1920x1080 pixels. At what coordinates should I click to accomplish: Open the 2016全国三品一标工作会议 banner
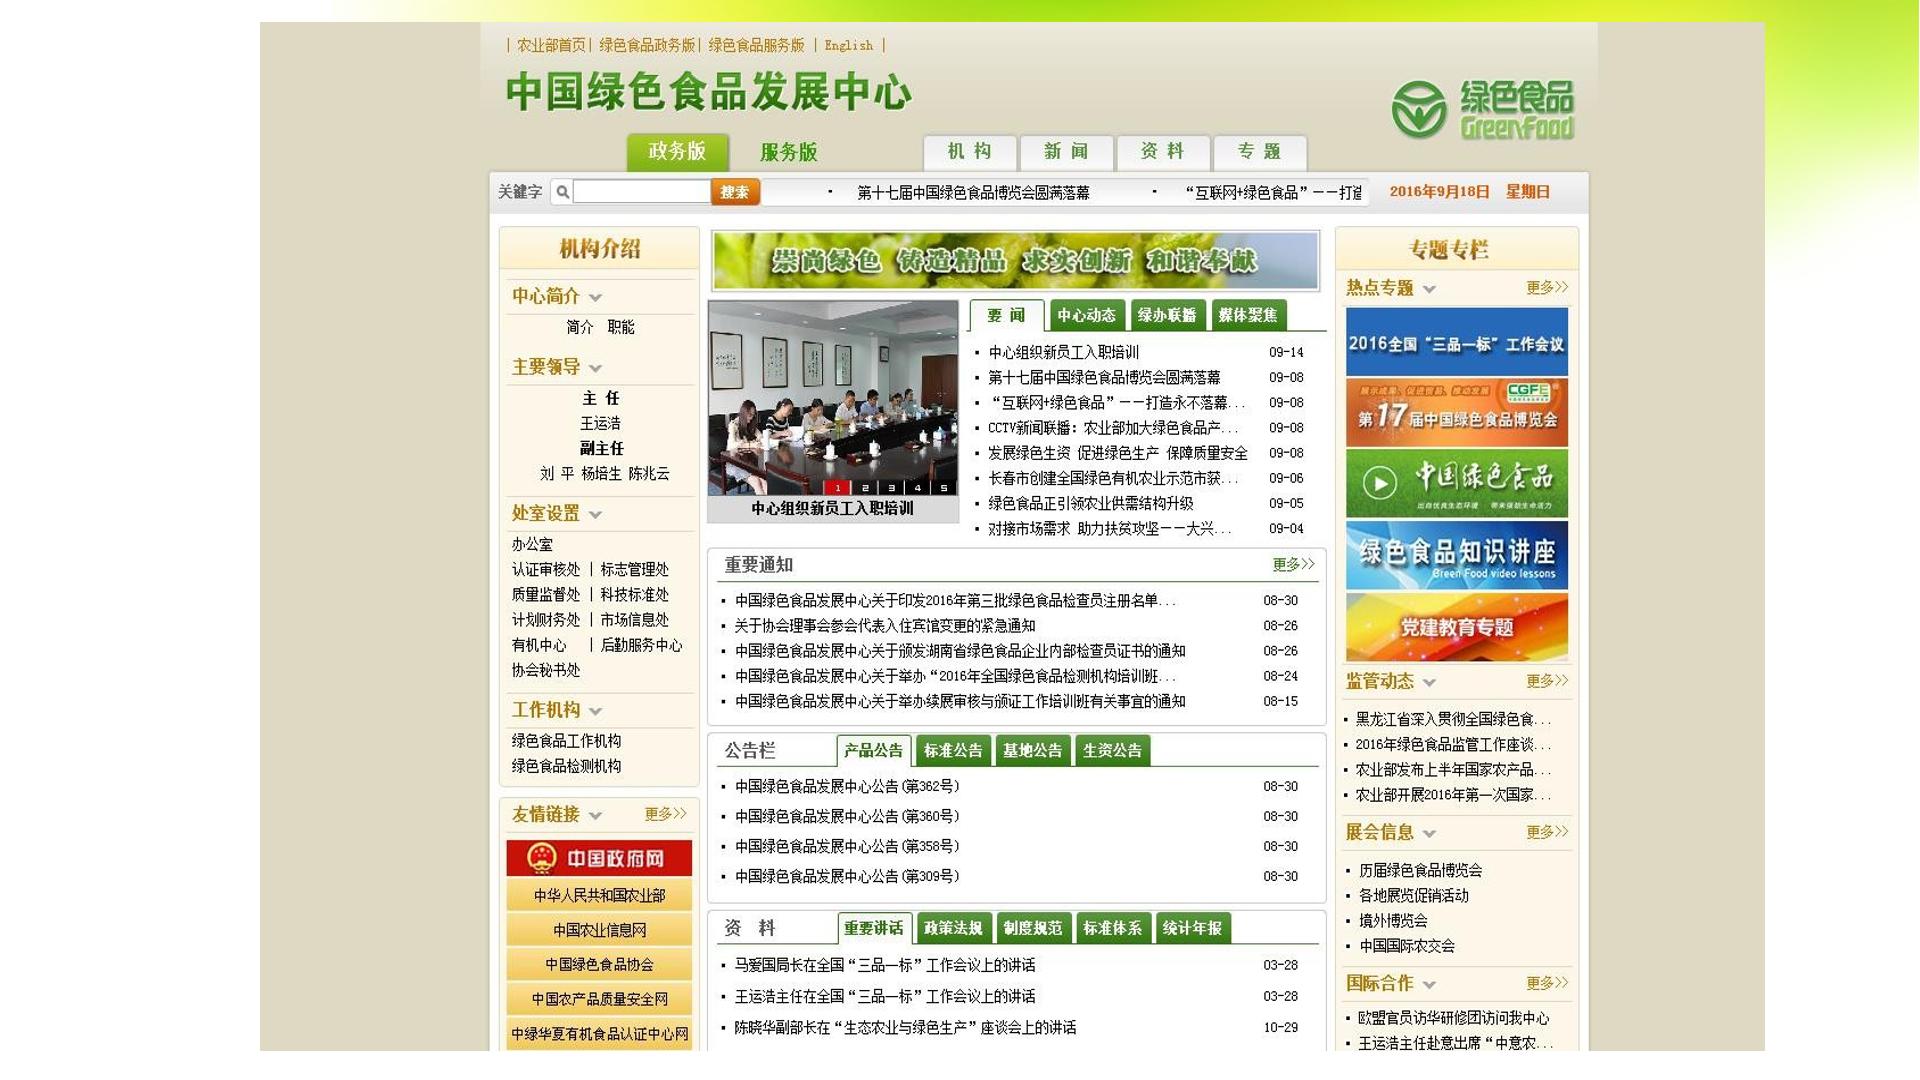[x=1457, y=342]
